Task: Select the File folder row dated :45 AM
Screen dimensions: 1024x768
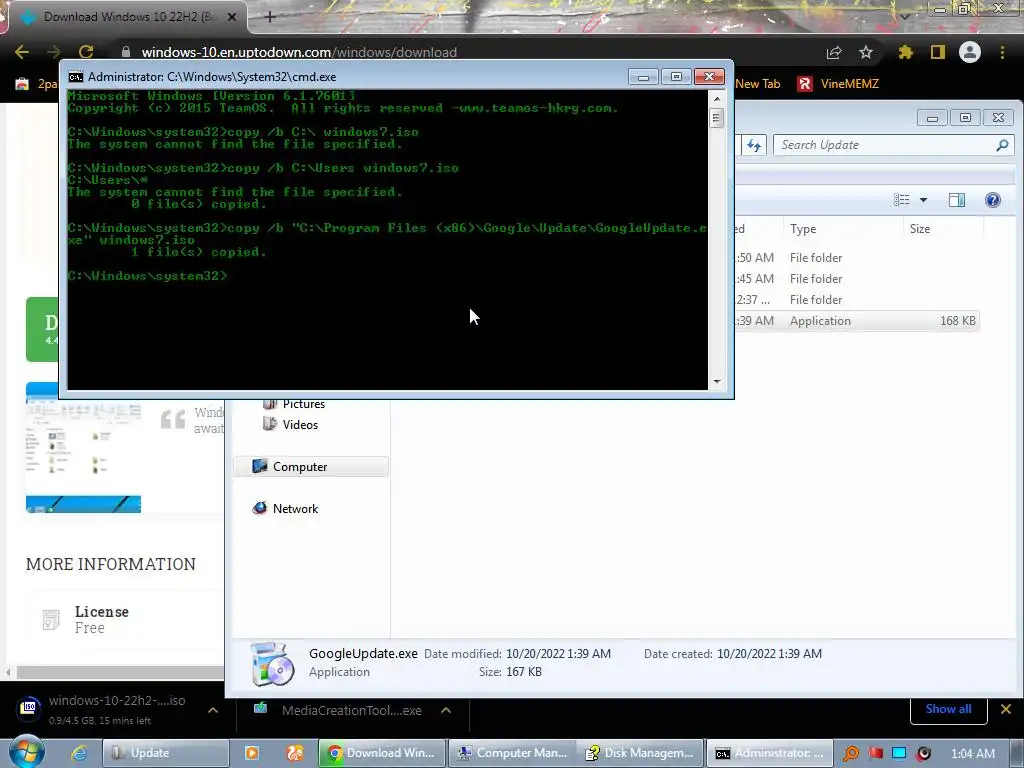Action: point(857,278)
